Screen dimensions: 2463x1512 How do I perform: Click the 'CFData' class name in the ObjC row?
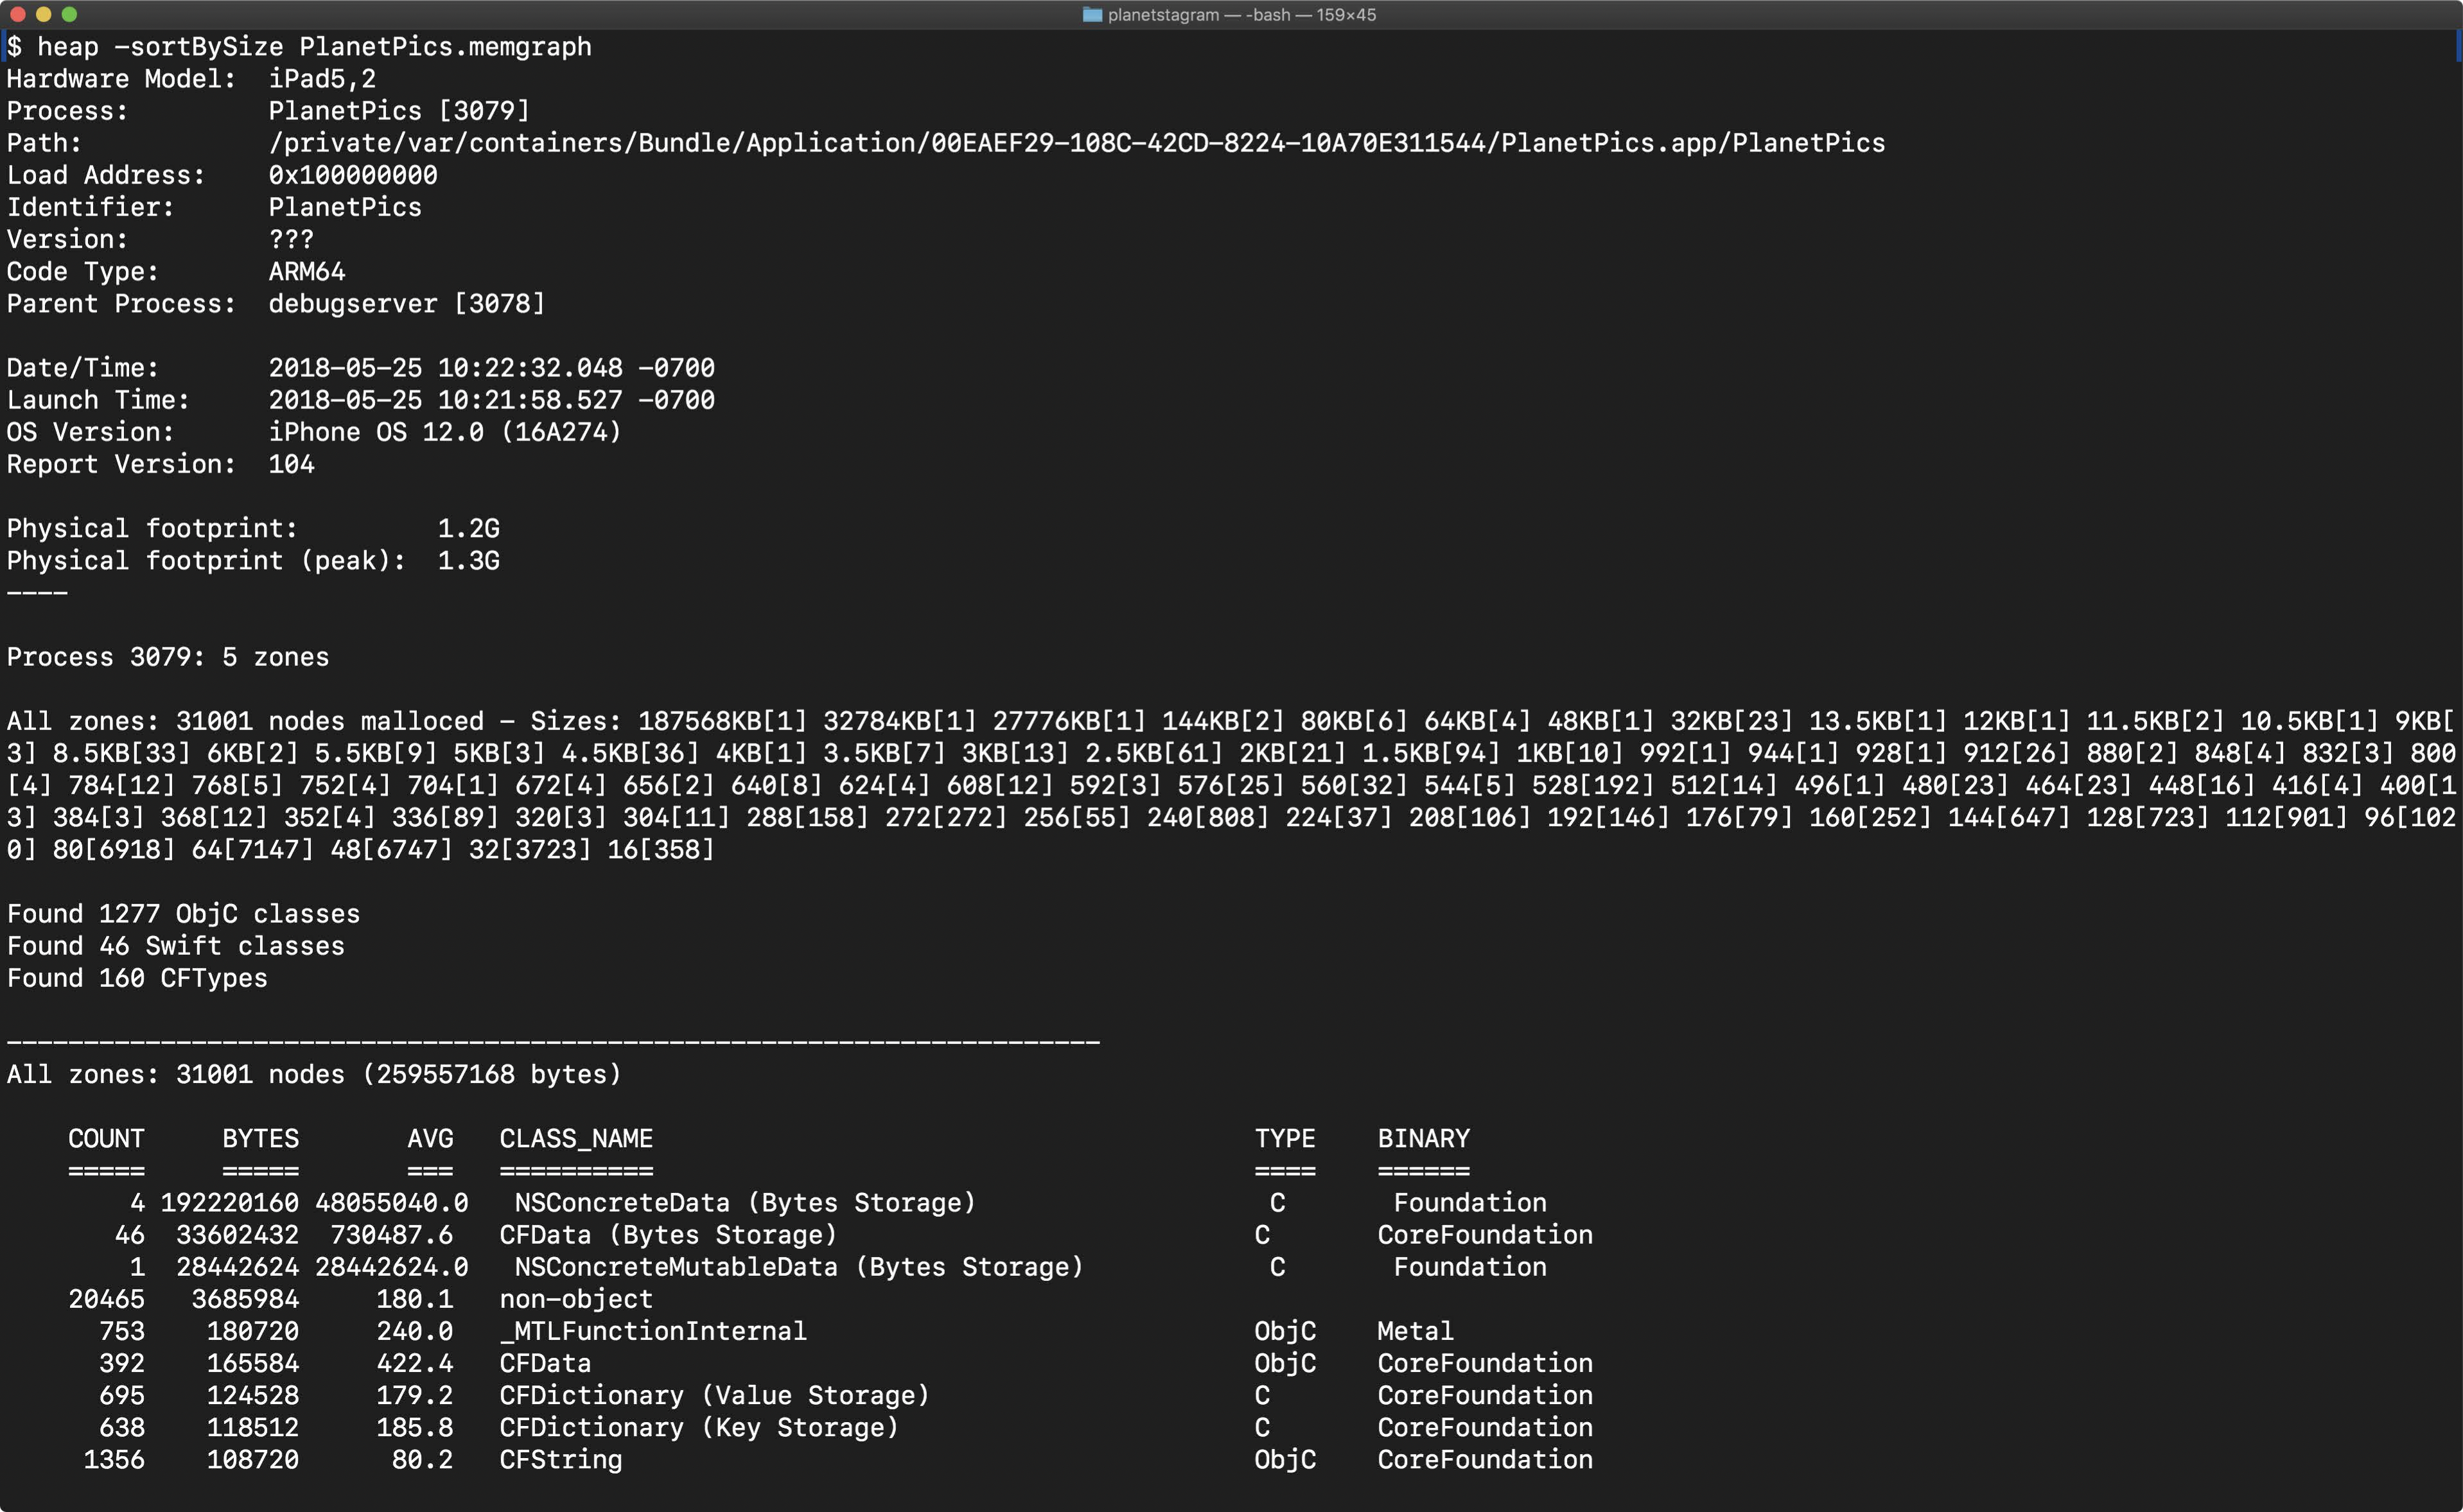pos(545,1363)
